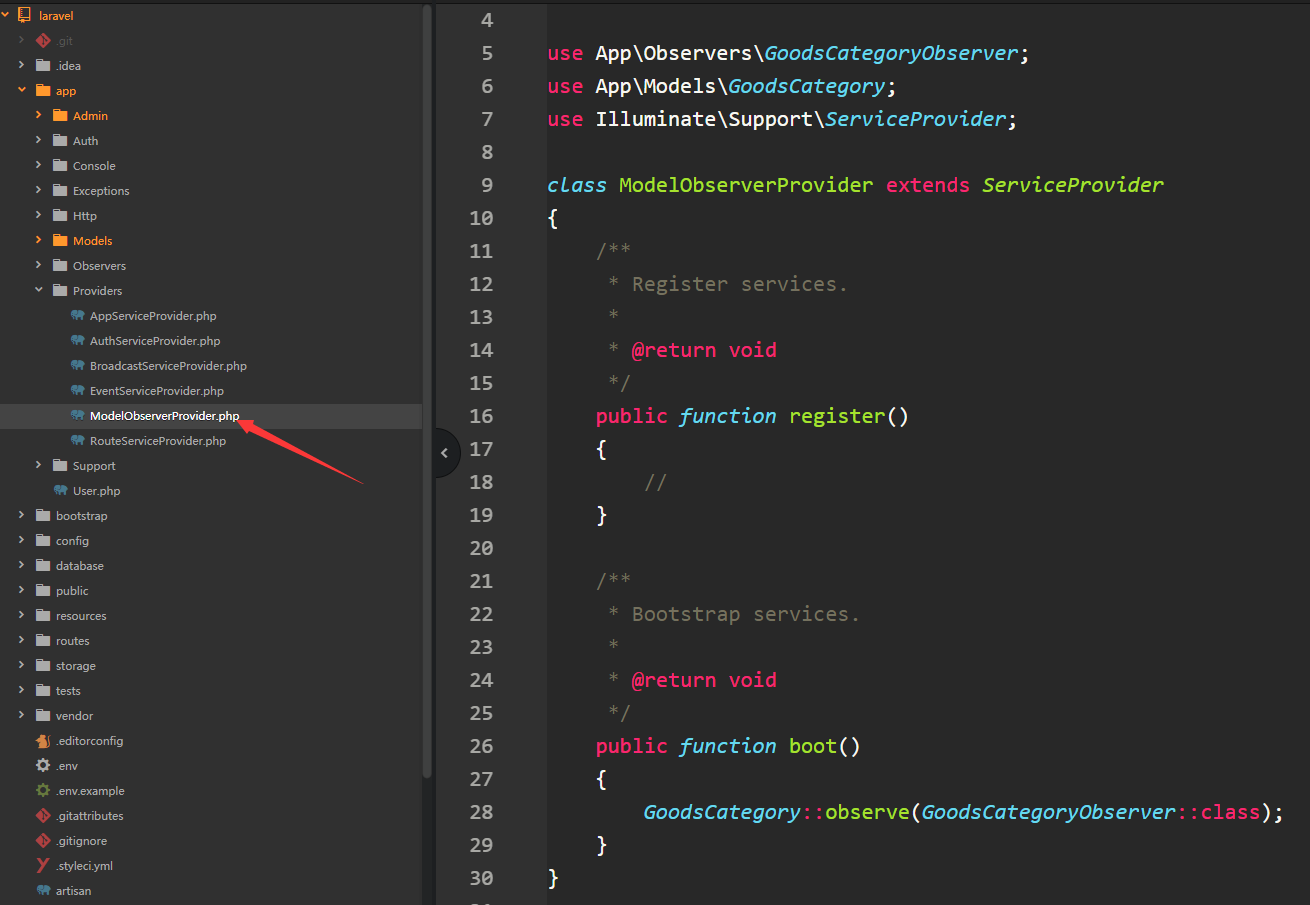The image size is (1310, 905).
Task: Open the .env.example file
Action: (90, 791)
